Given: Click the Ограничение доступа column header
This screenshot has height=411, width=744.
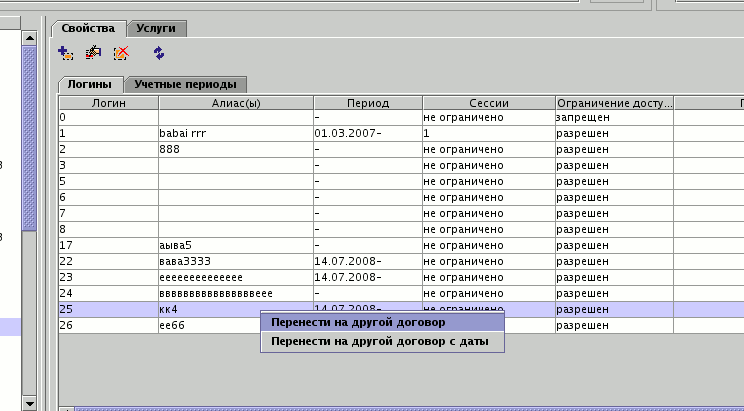Looking at the screenshot, I should [614, 103].
